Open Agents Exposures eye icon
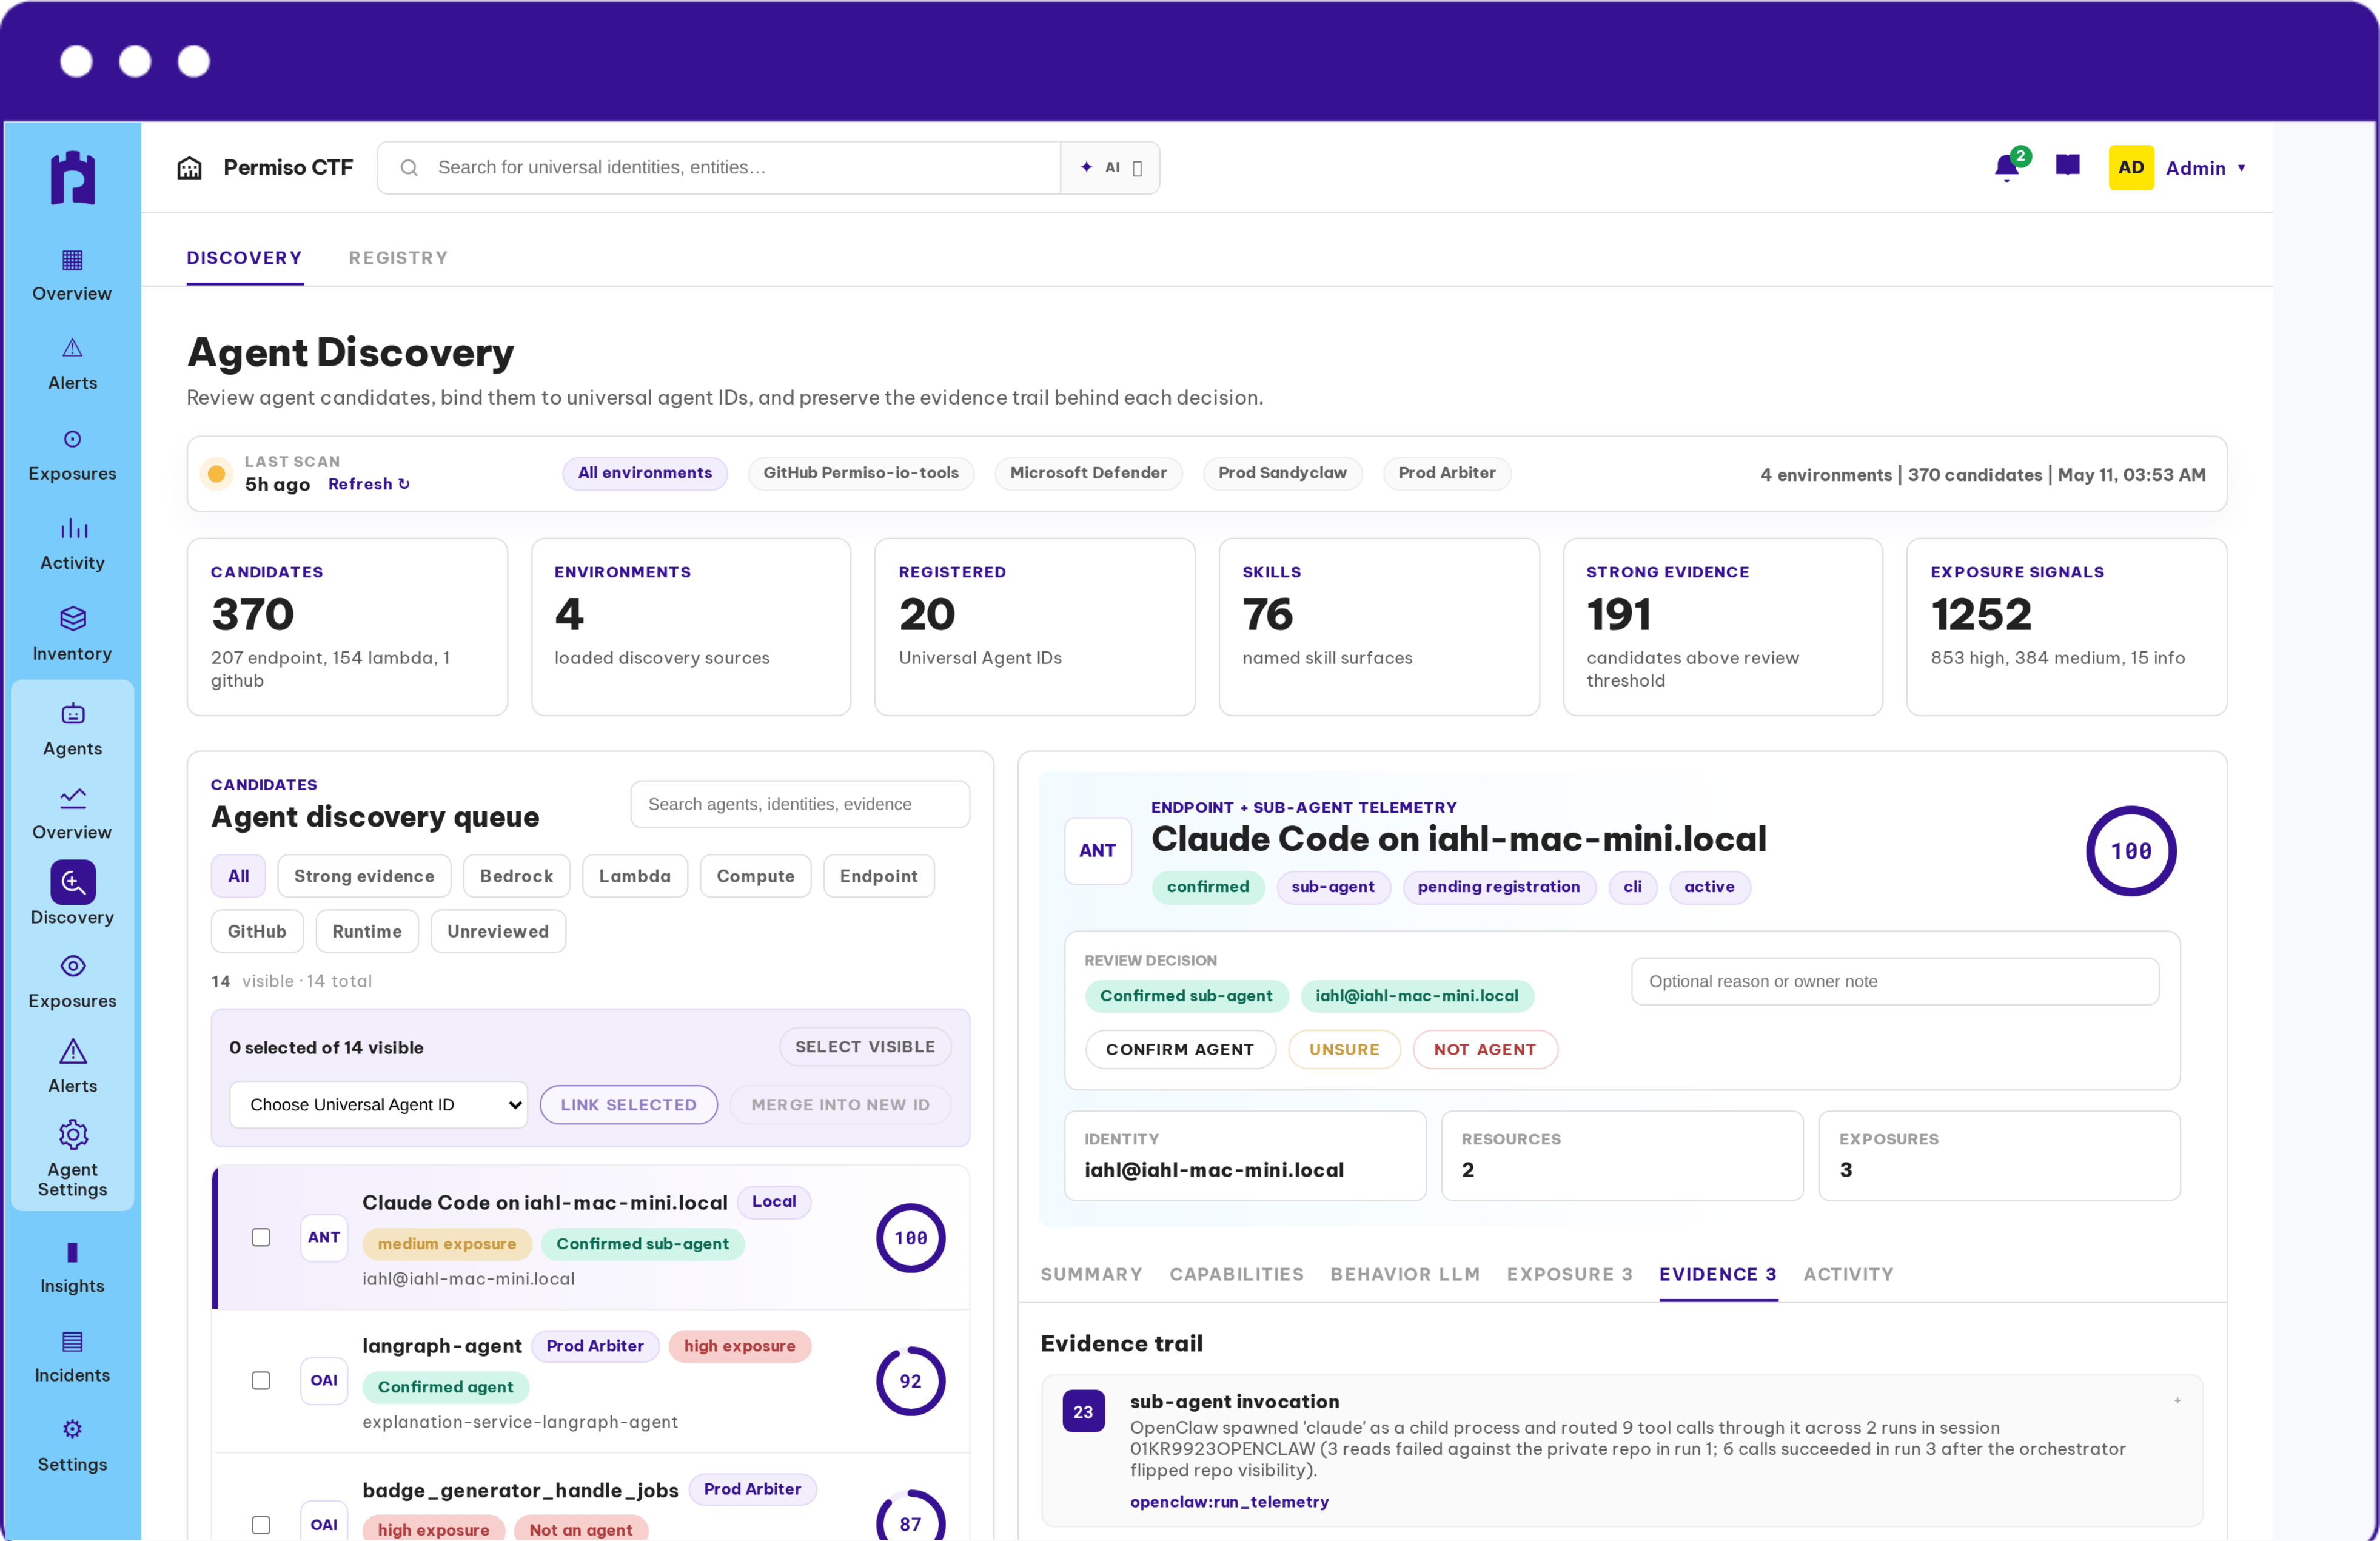2380x1541 pixels. [x=72, y=967]
